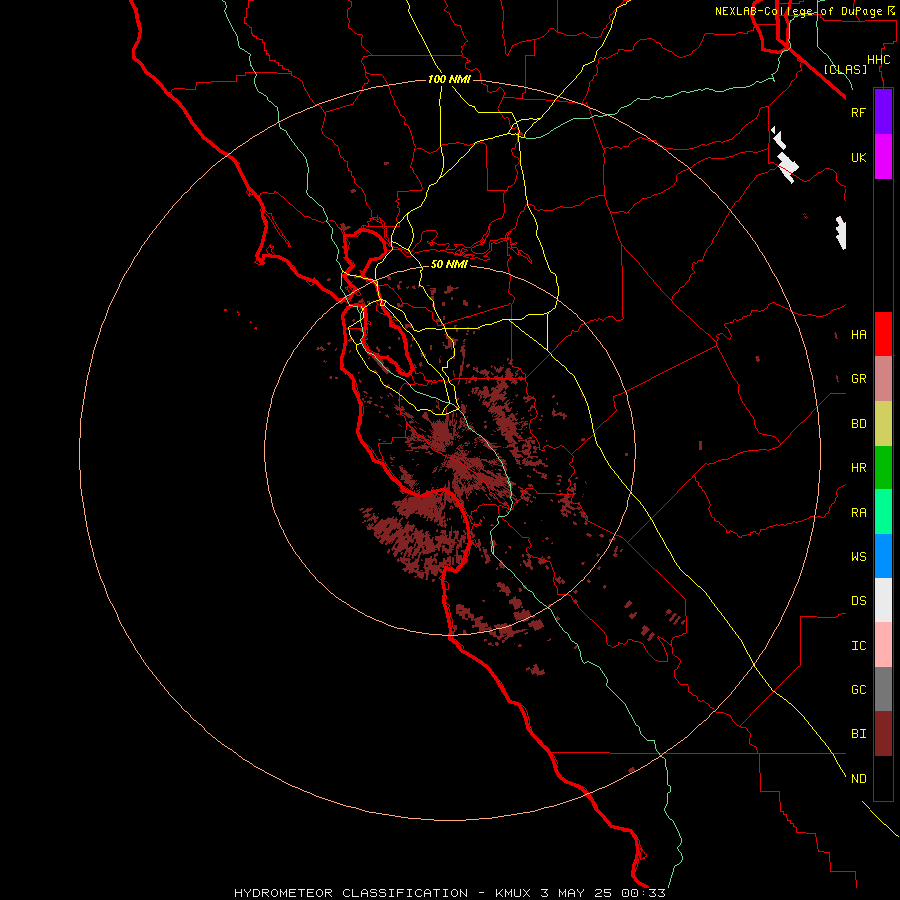Image resolution: width=900 pixels, height=900 pixels.
Task: Click the "RF" legend label
Action: click(x=858, y=112)
